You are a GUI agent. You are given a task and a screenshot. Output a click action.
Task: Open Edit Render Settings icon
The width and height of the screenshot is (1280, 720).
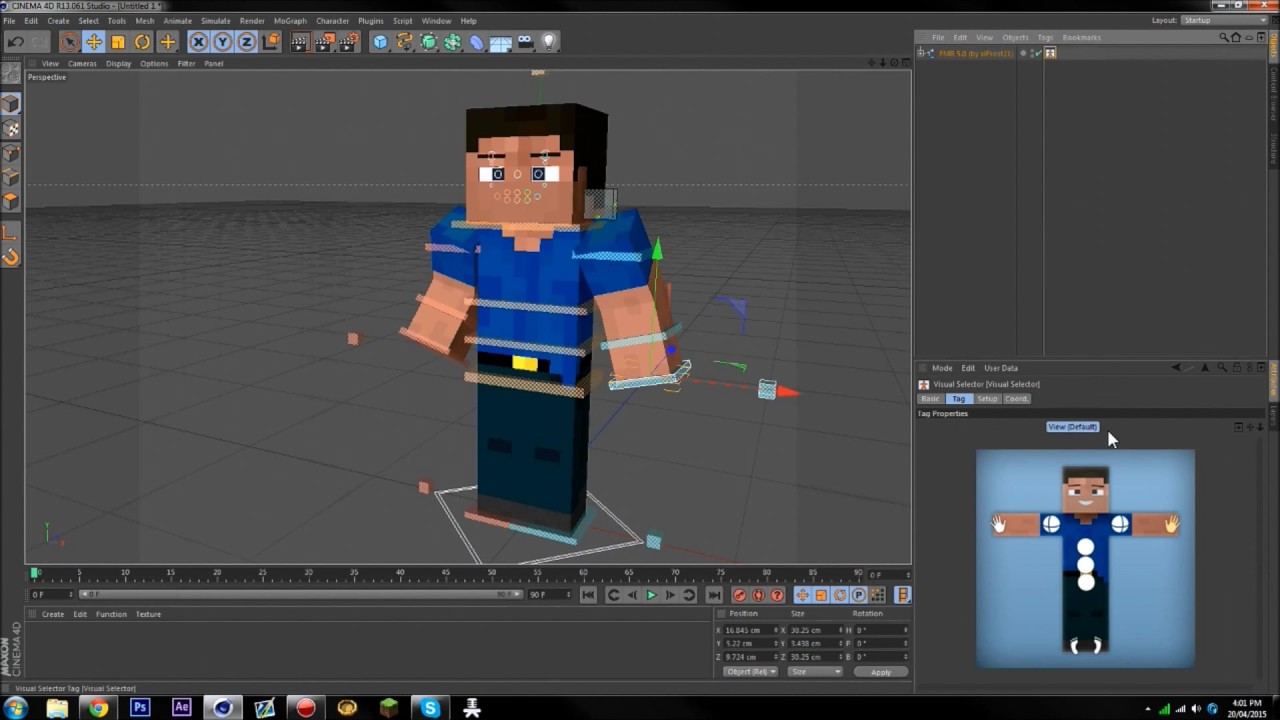(x=348, y=41)
